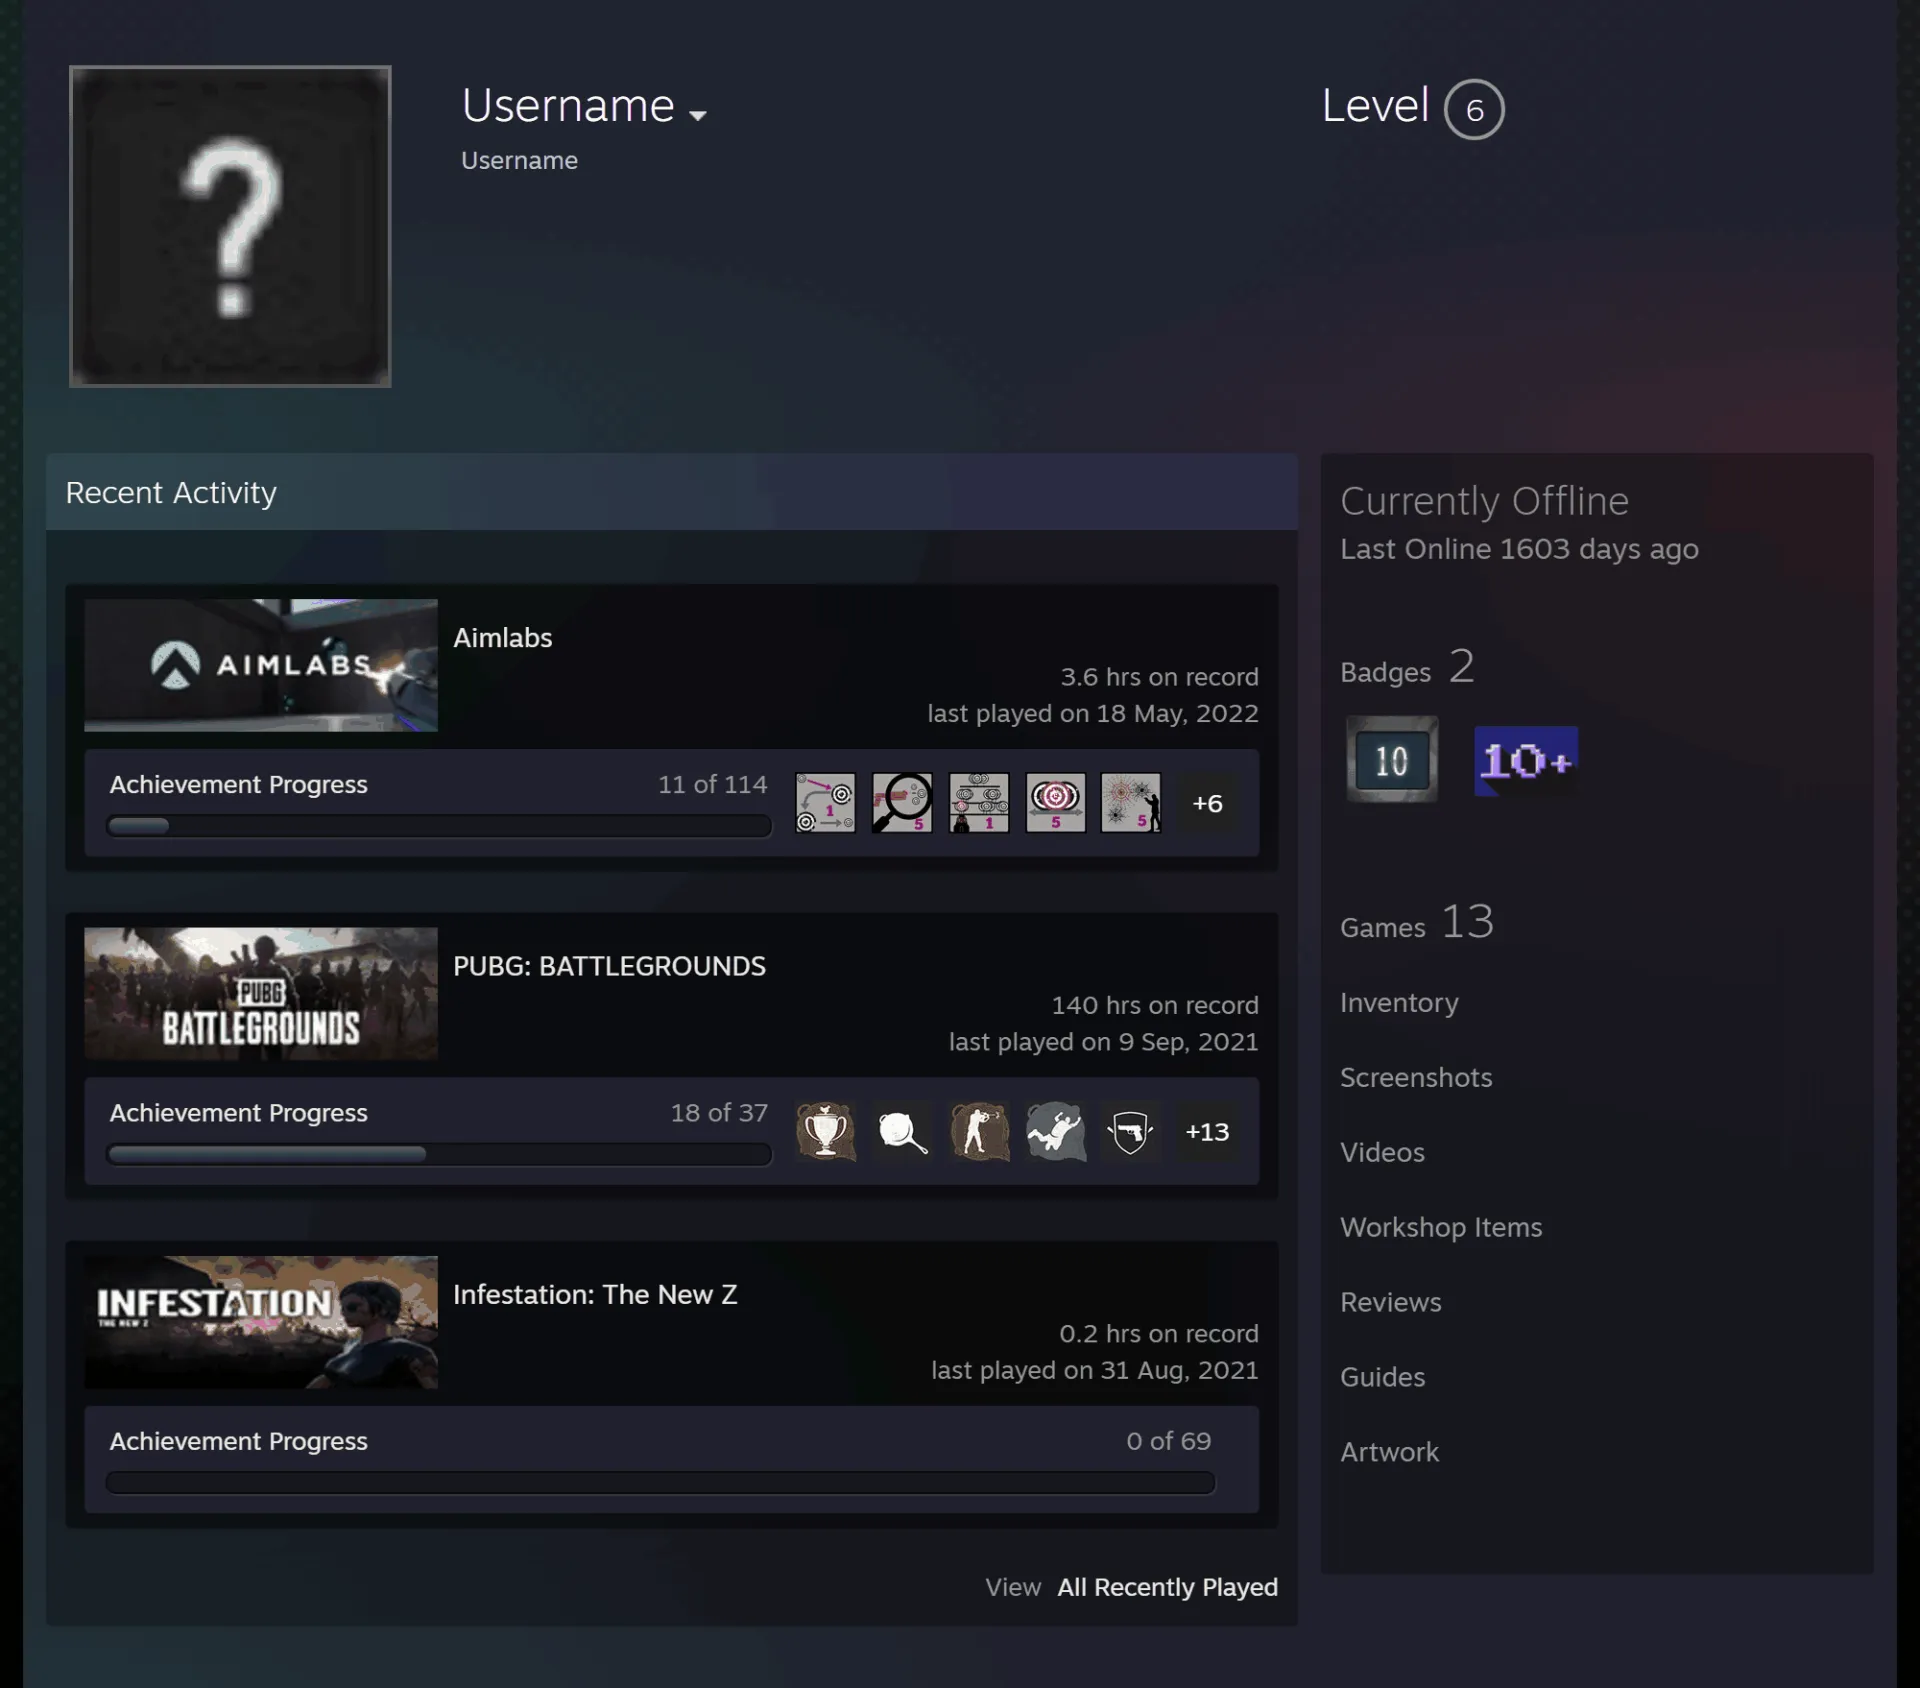The width and height of the screenshot is (1920, 1688).
Task: View Aimlabs stacked targets achievement icon
Action: (x=979, y=802)
